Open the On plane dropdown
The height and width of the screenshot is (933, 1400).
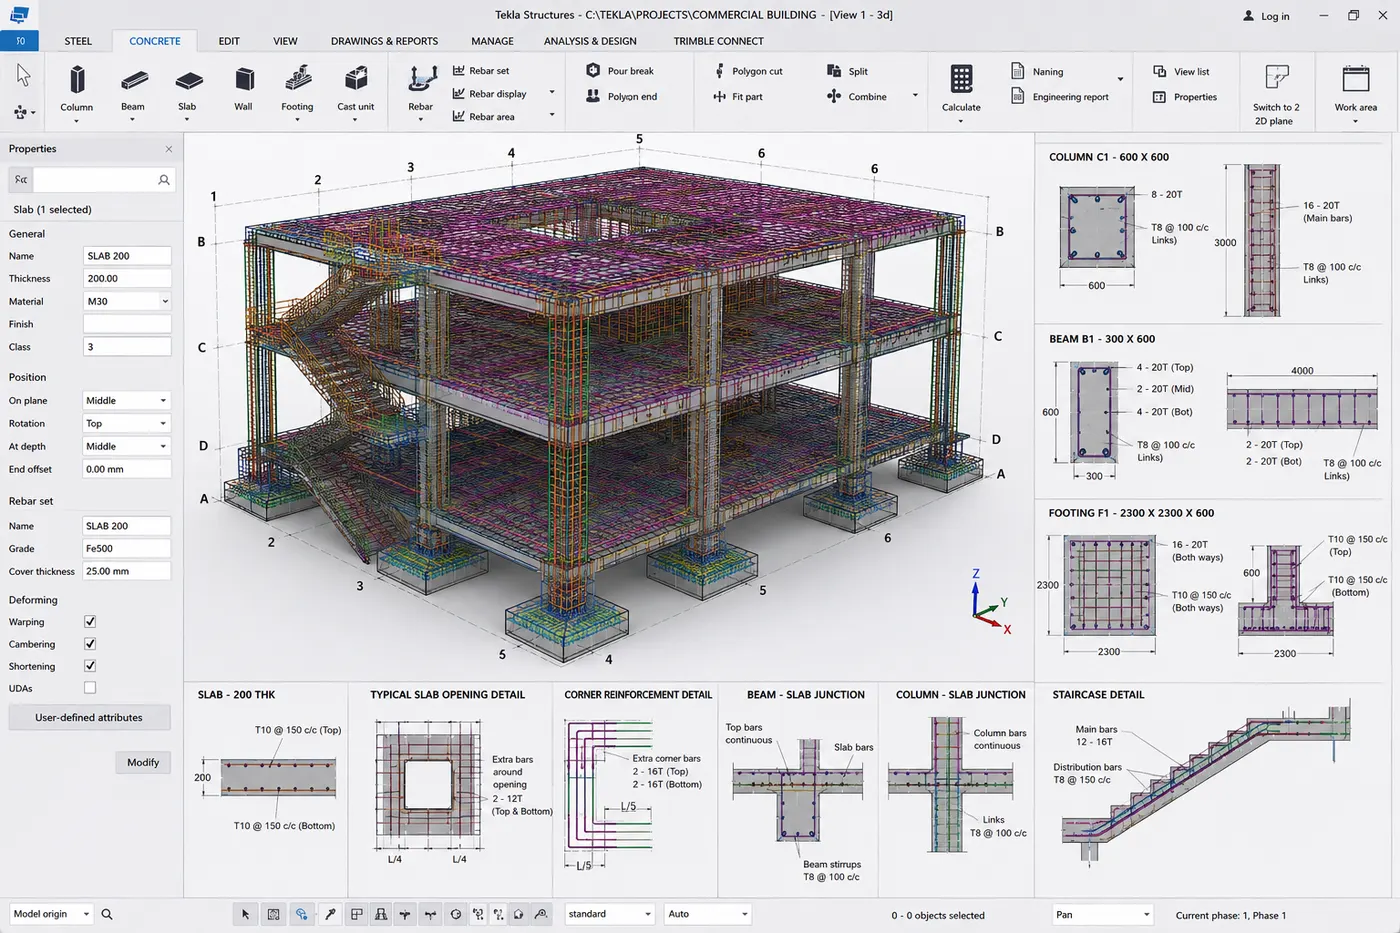click(127, 400)
